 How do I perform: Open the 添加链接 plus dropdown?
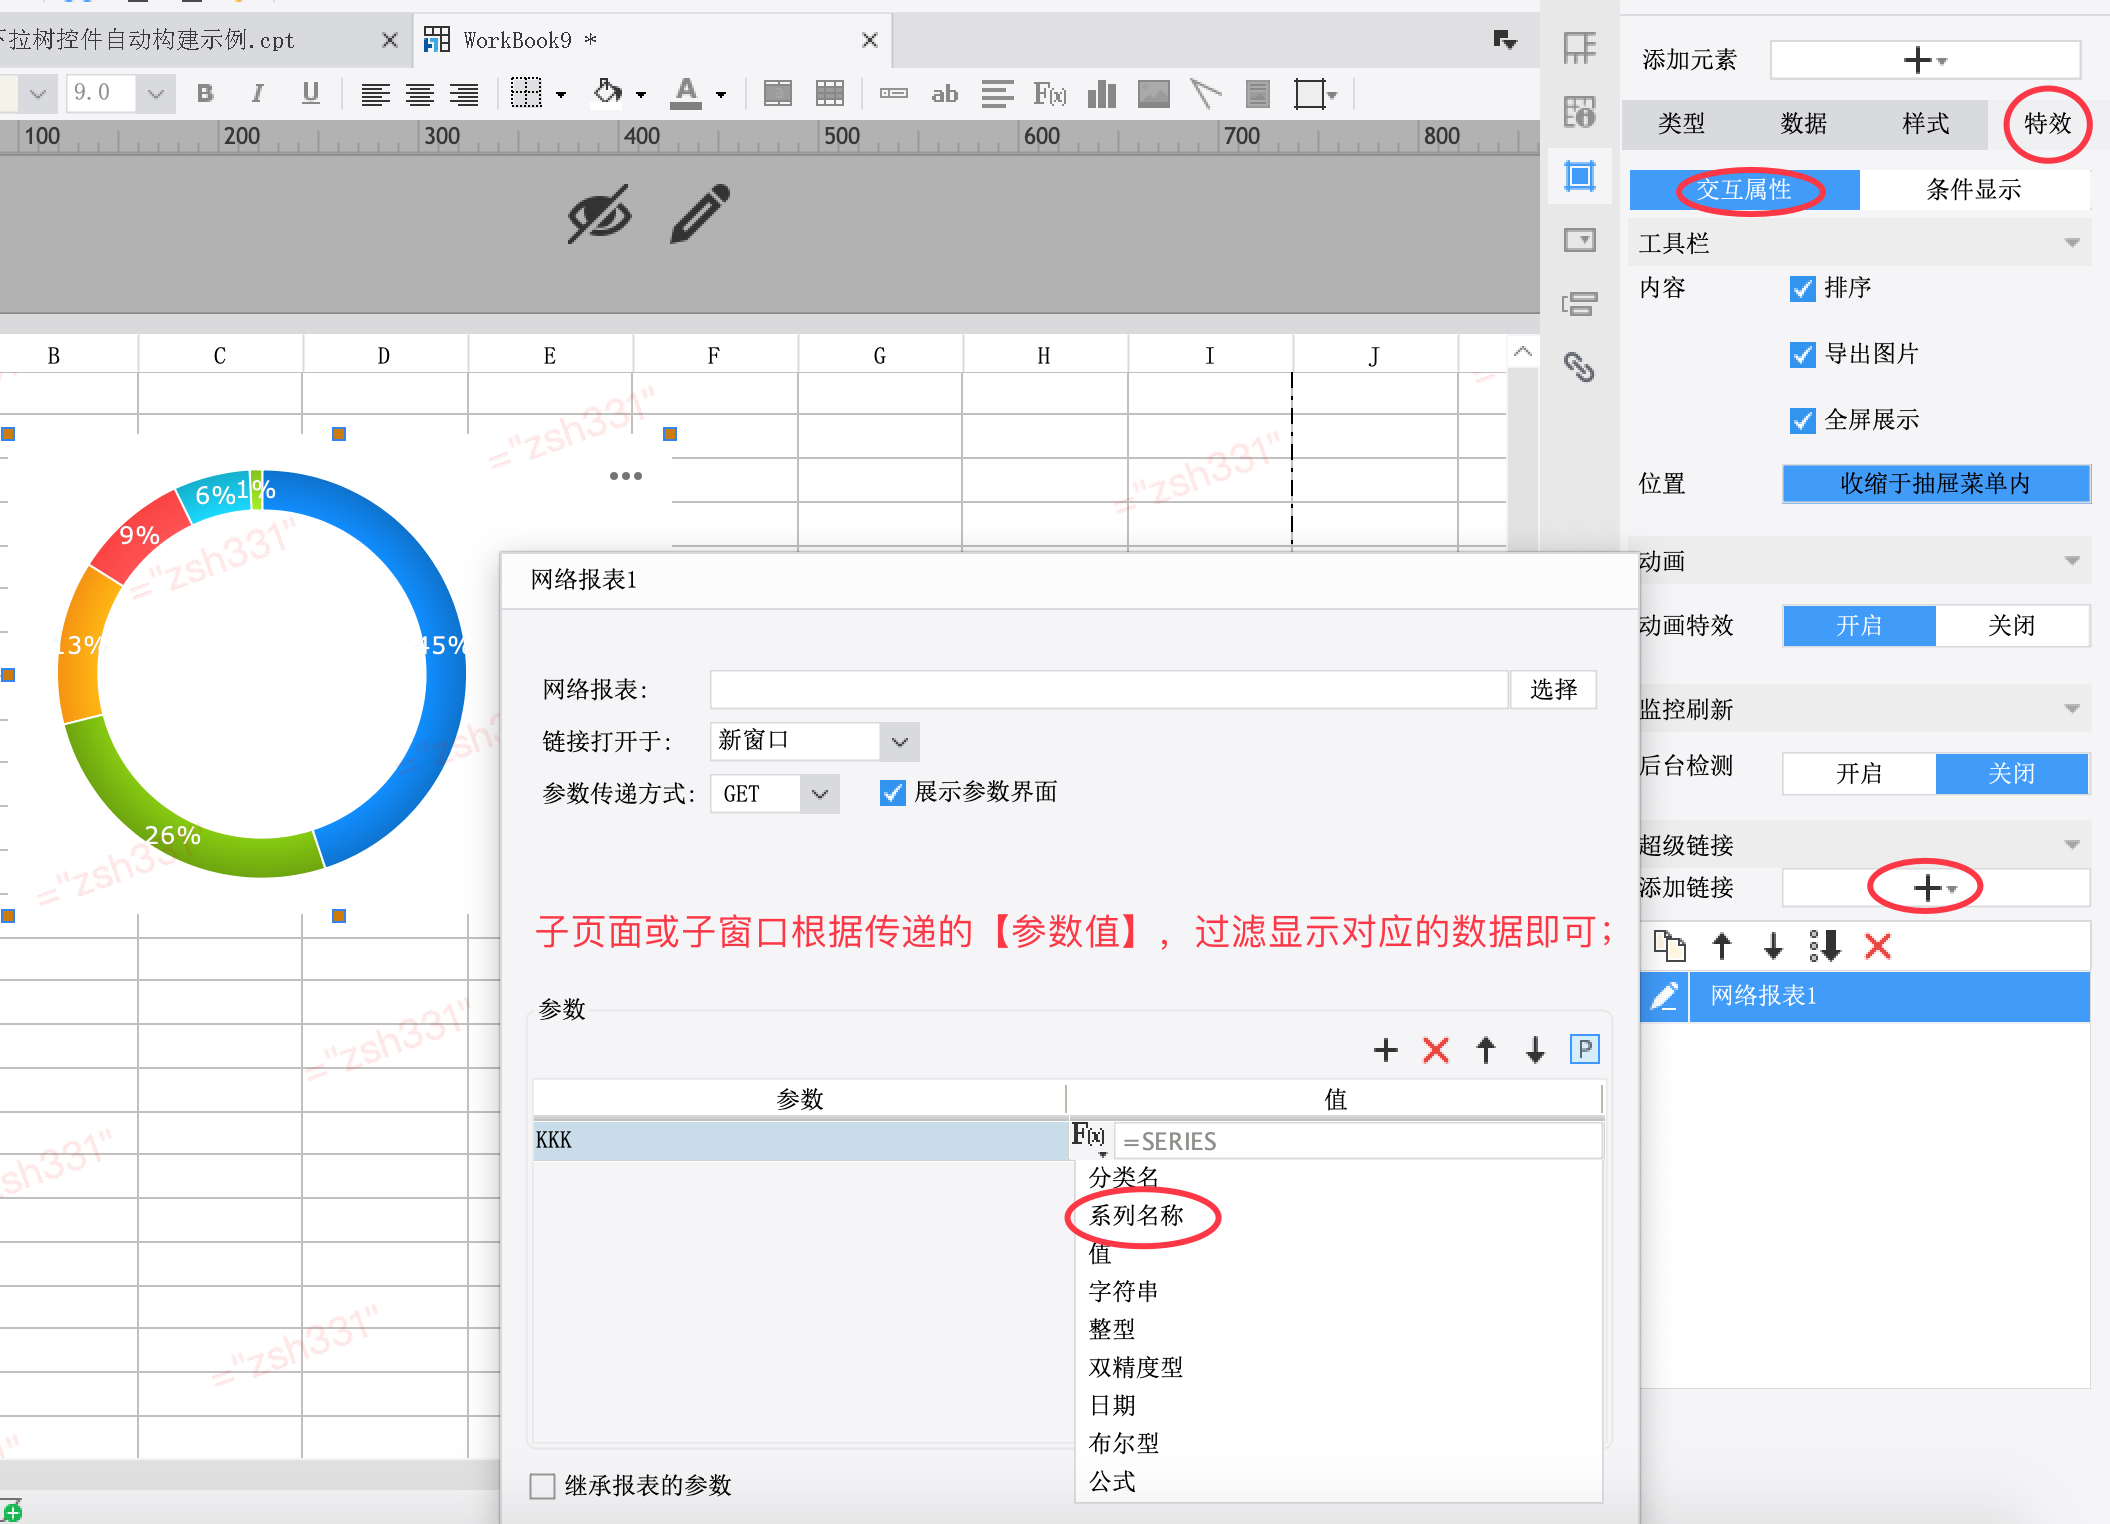click(x=1935, y=888)
